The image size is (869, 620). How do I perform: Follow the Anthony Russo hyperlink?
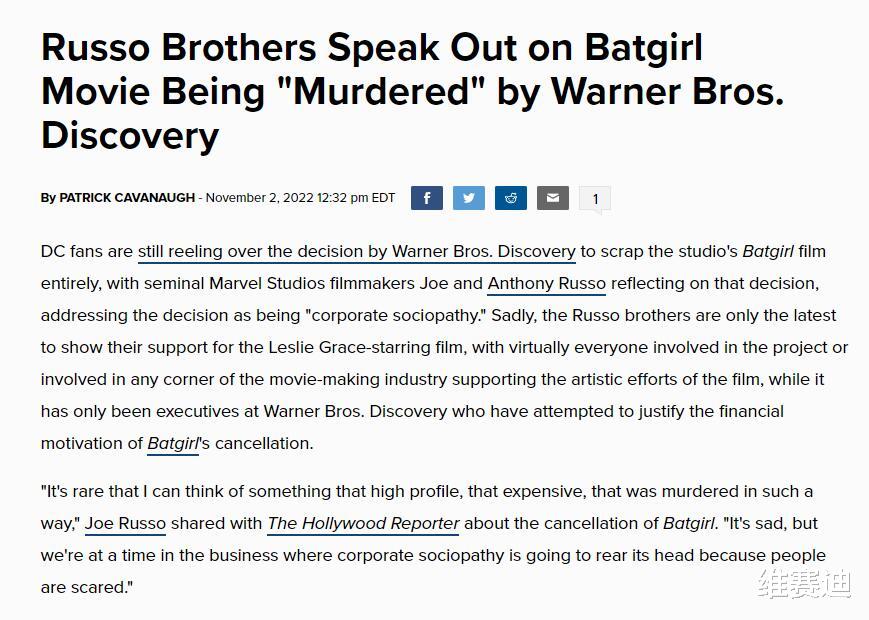pos(546,284)
